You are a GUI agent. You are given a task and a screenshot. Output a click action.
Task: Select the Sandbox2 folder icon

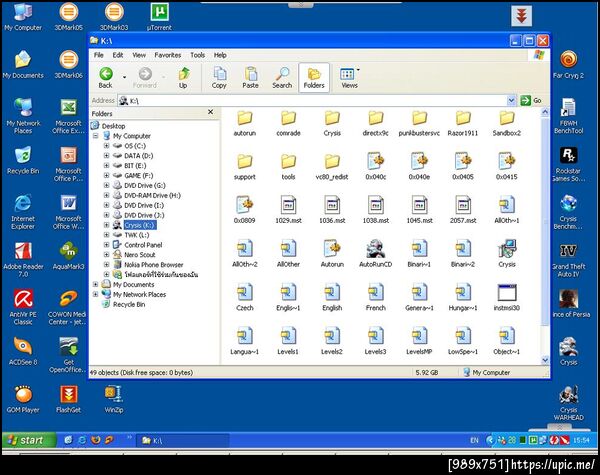click(x=507, y=118)
